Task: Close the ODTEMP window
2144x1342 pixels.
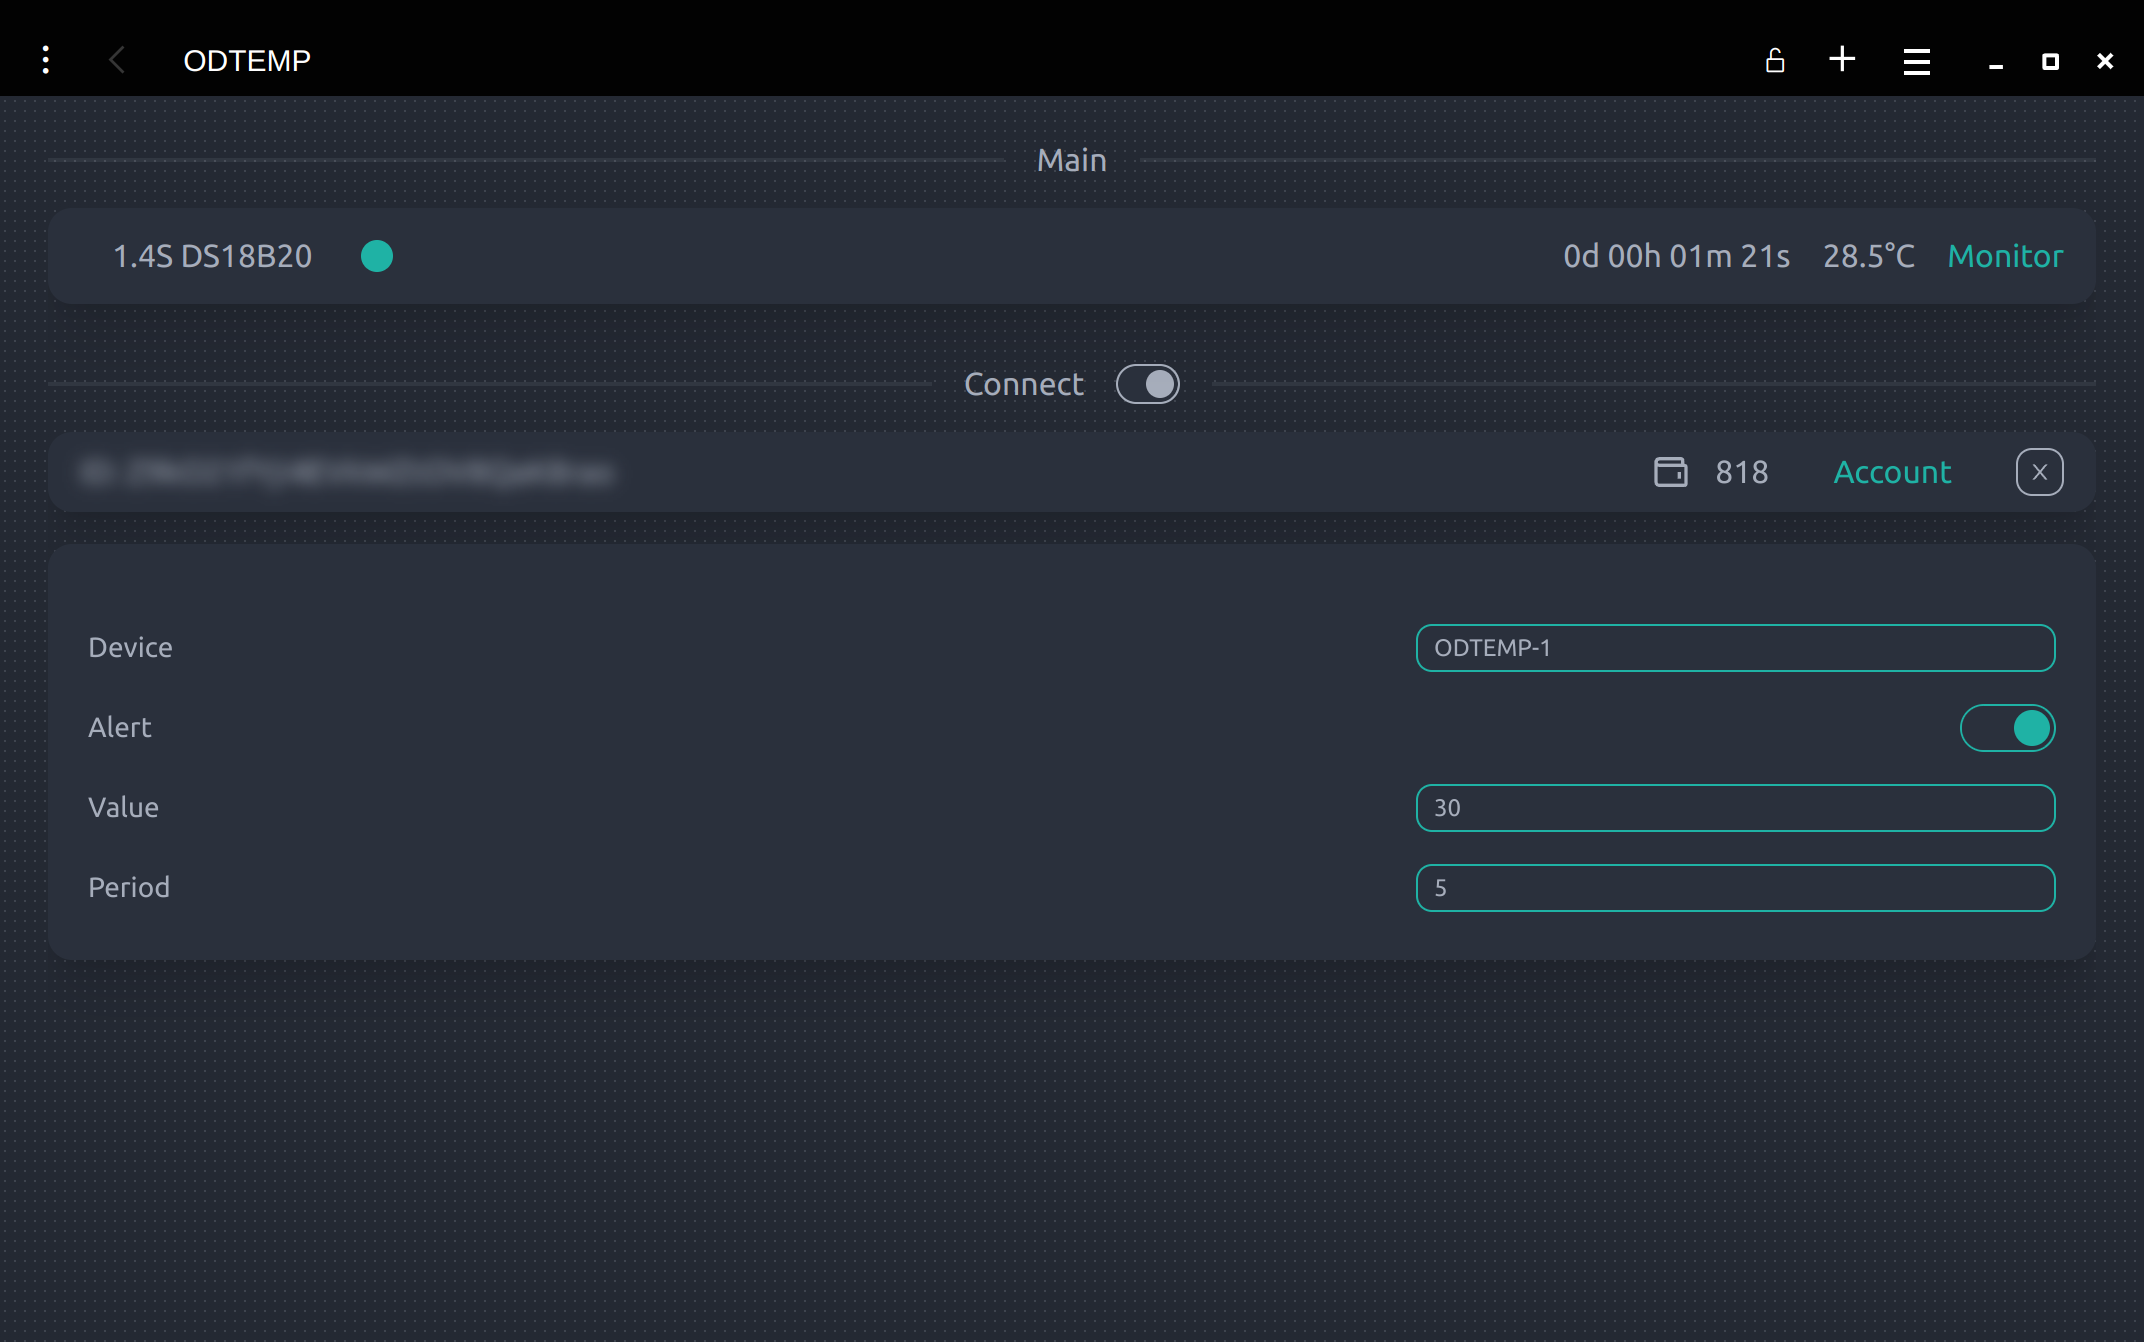Action: point(2105,61)
